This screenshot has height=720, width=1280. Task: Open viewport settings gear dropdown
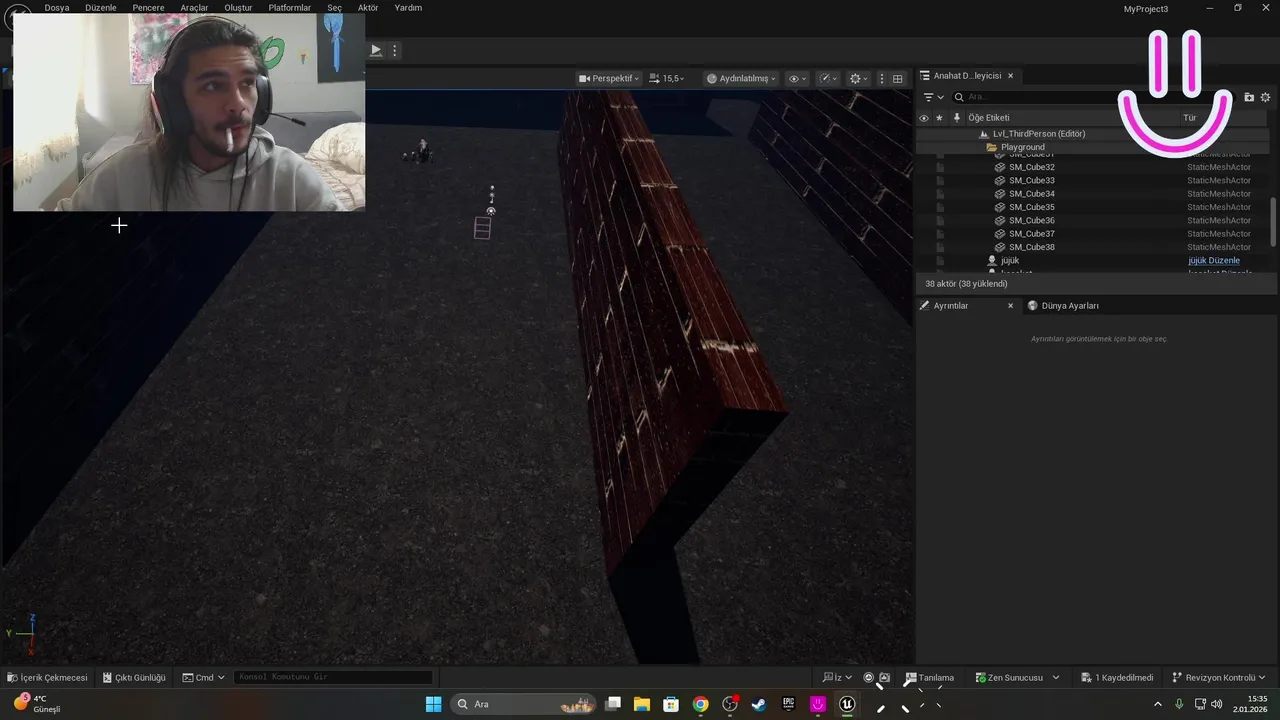click(x=858, y=78)
